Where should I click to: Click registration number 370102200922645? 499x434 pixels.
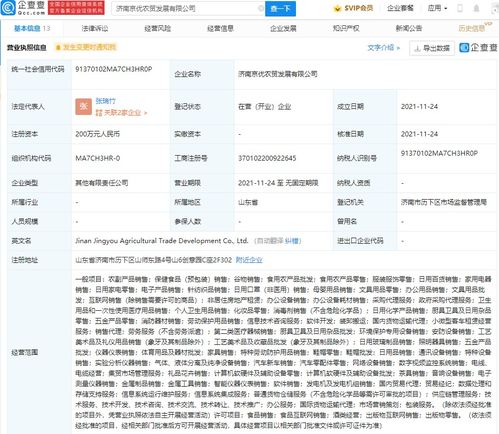(x=267, y=158)
